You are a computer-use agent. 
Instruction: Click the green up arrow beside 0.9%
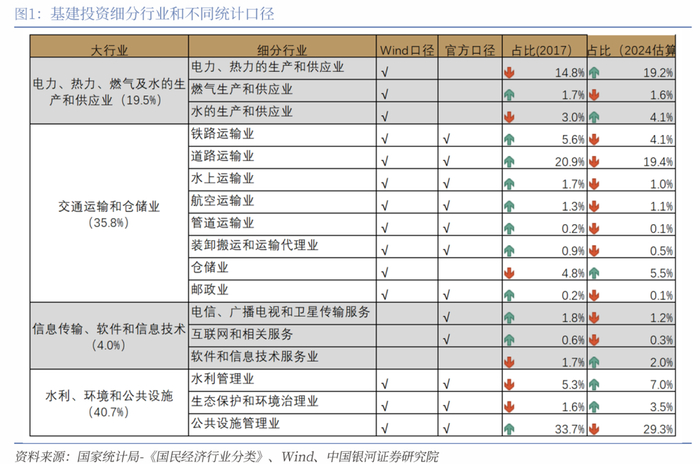tap(509, 251)
